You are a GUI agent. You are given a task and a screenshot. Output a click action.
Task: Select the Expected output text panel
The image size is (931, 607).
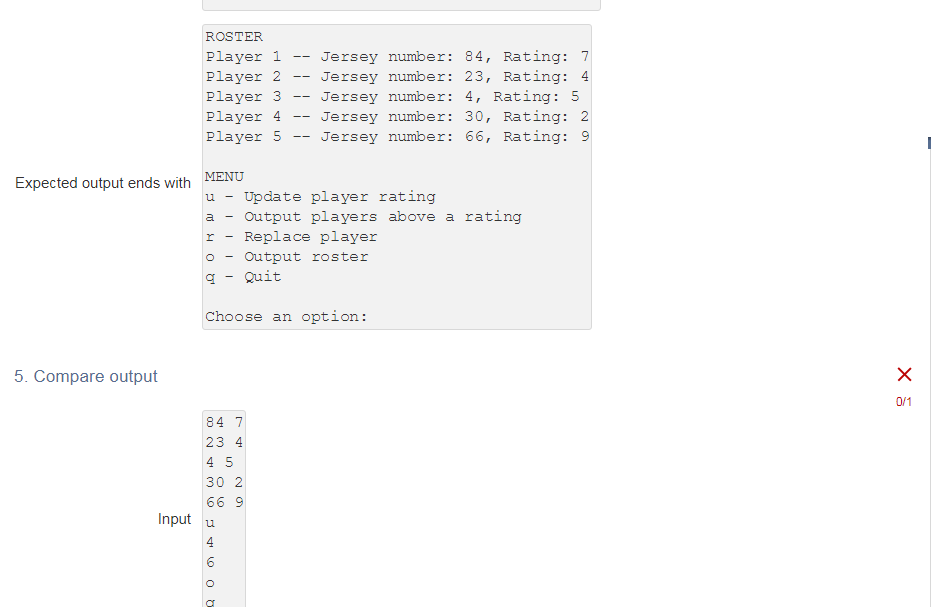click(396, 176)
